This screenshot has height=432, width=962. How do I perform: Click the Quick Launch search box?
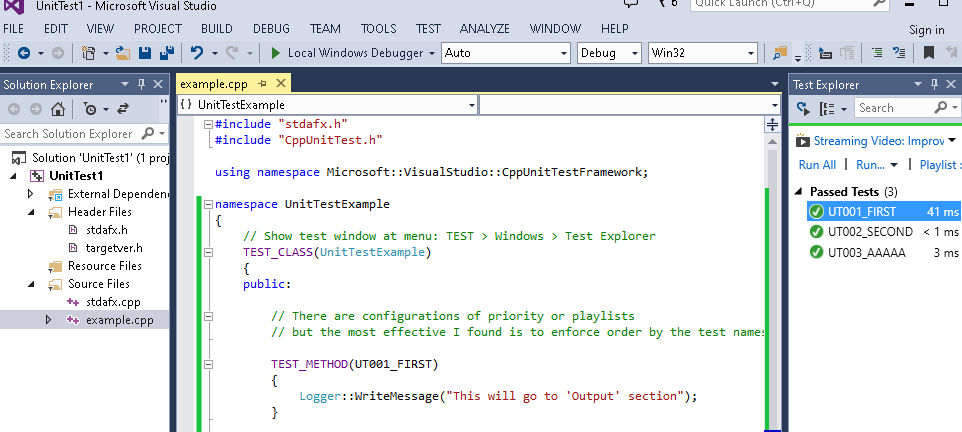[790, 5]
